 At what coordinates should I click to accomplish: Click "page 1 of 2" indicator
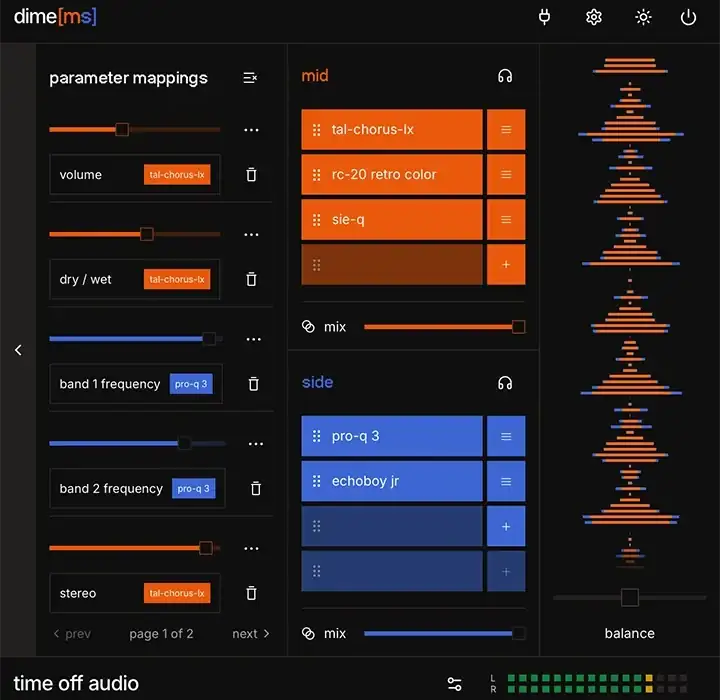click(x=161, y=634)
